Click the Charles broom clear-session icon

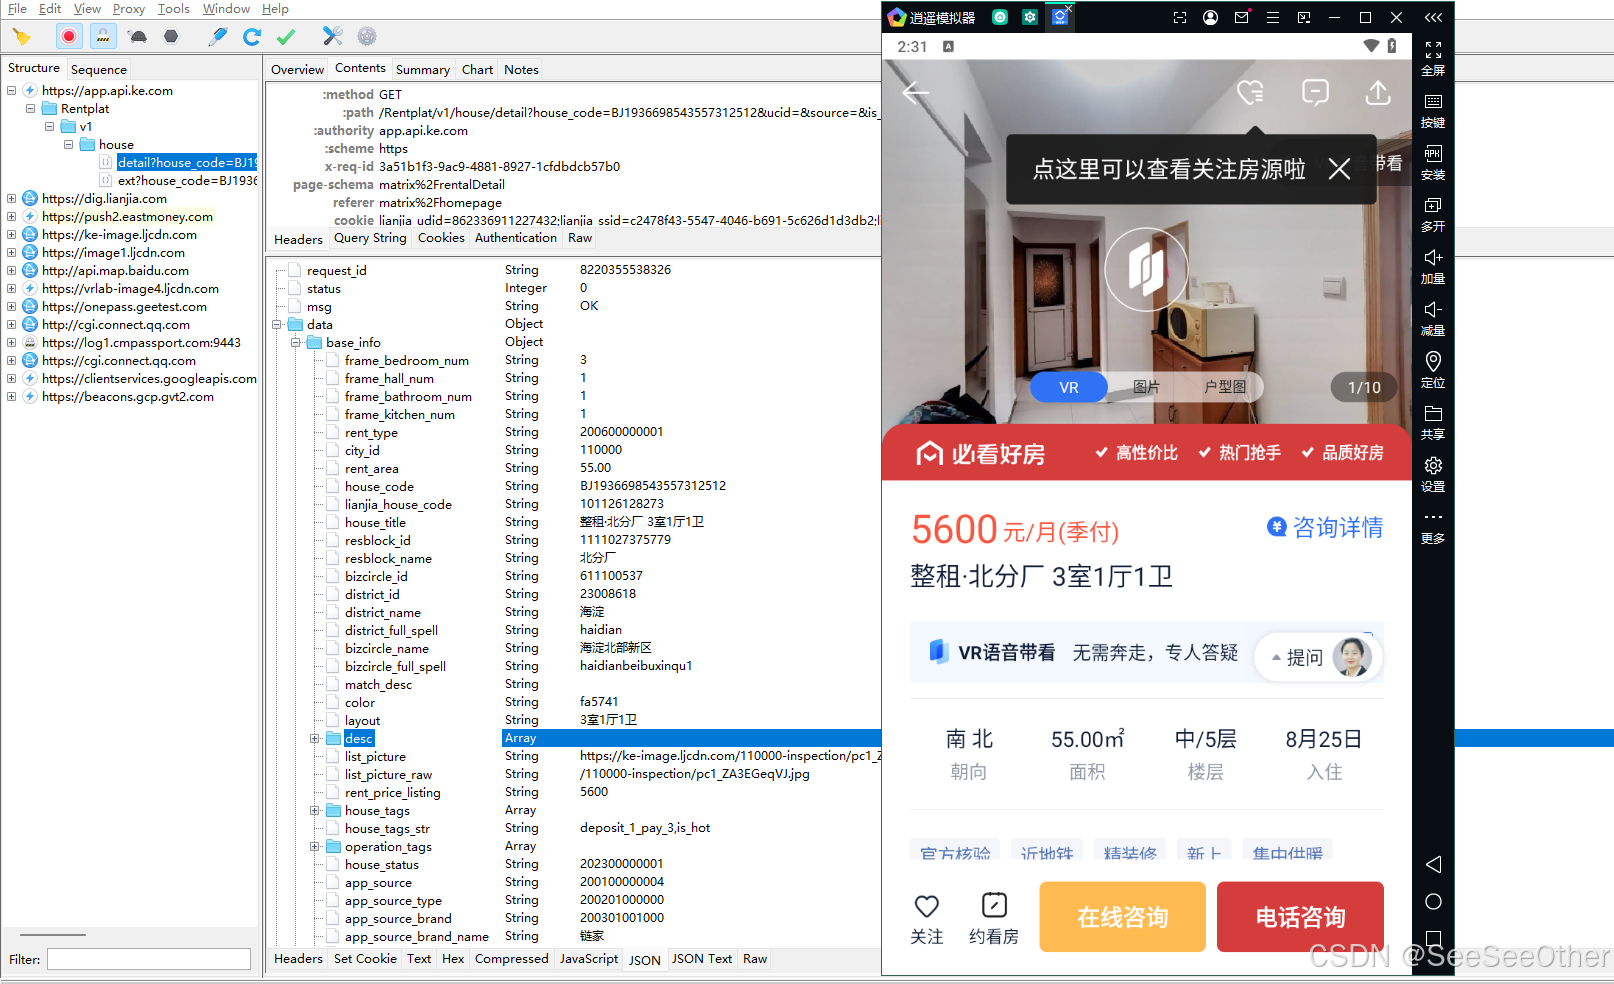click(22, 37)
